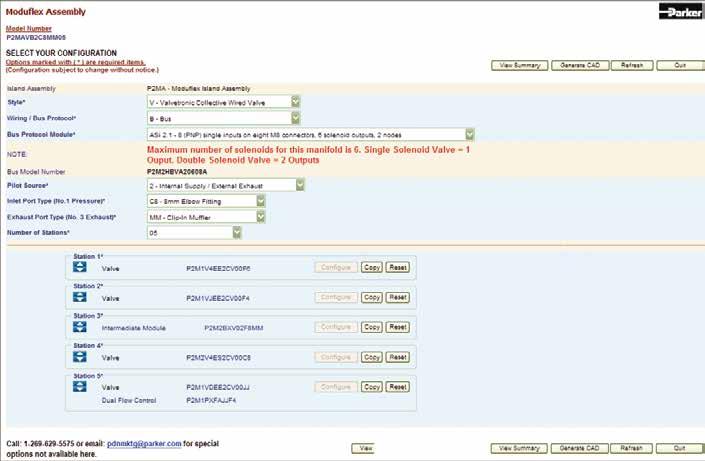Click the Intermediate Module label
This screenshot has width=705, height=461.
point(134,328)
